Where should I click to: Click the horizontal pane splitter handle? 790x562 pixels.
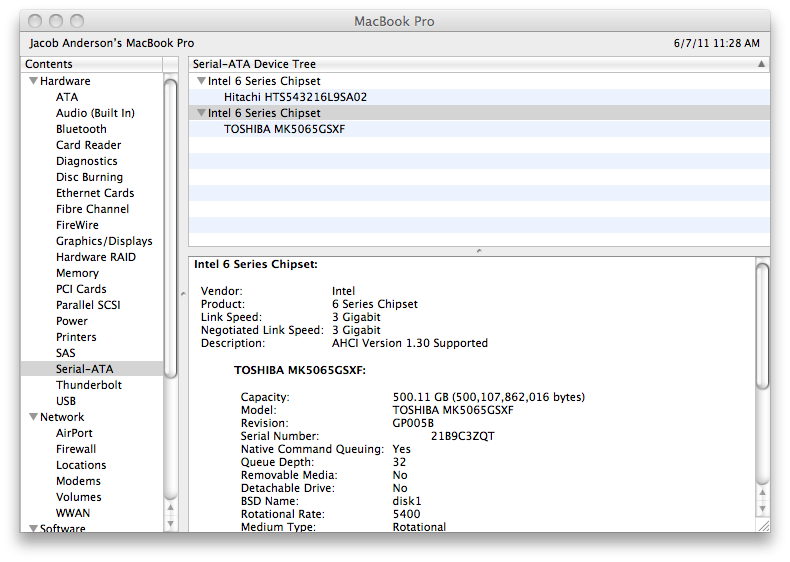(479, 251)
